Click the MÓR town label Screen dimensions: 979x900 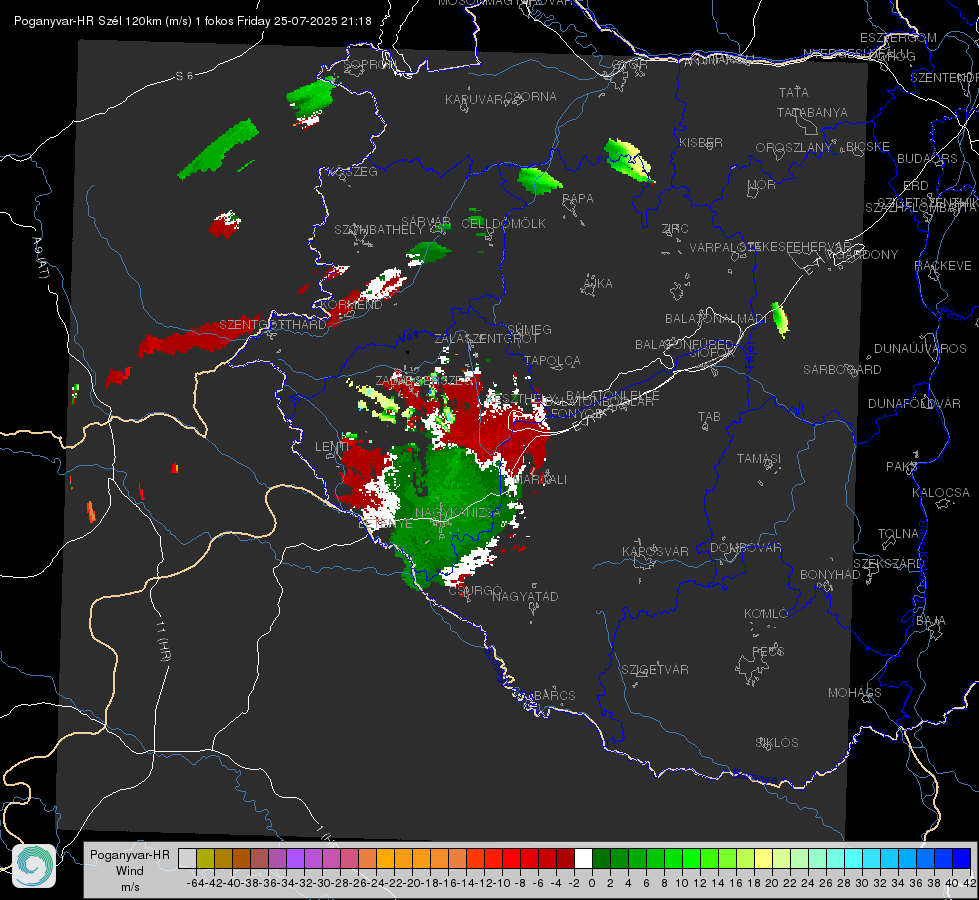click(x=762, y=185)
